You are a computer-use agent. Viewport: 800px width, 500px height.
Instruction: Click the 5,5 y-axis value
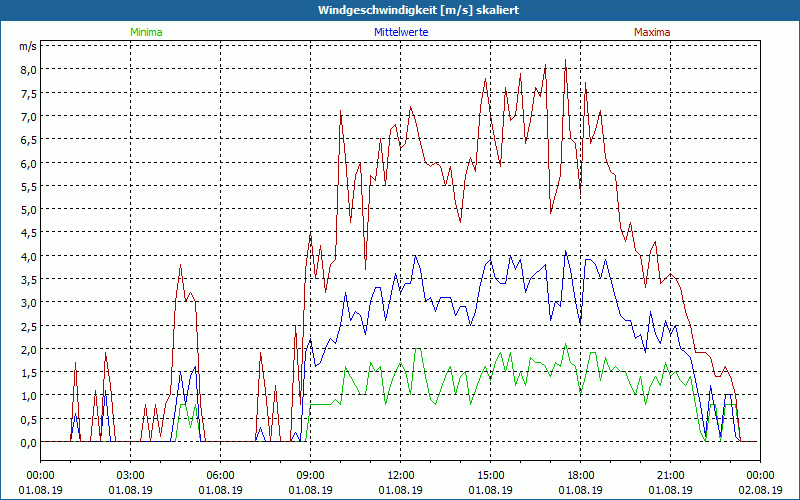[28, 187]
